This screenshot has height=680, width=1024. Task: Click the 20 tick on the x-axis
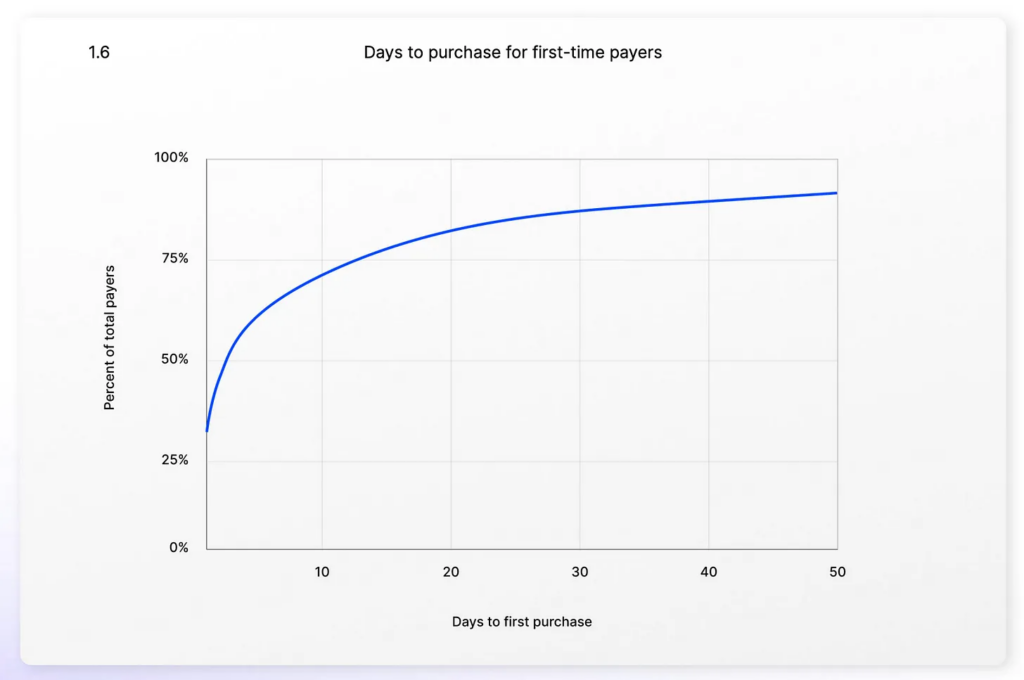[x=451, y=572]
